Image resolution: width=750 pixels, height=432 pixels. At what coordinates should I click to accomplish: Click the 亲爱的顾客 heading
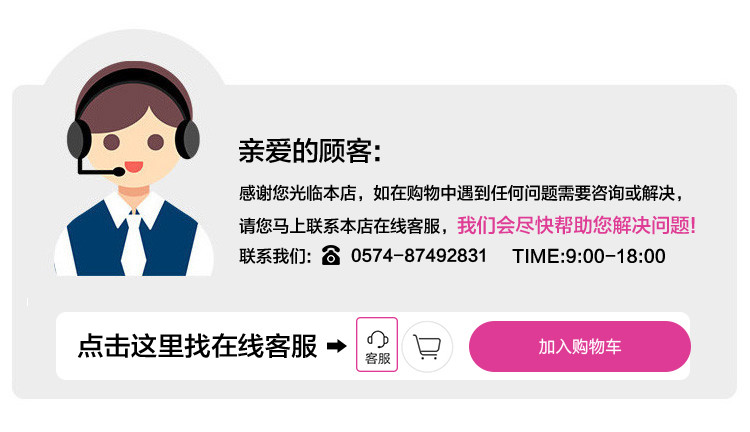310,151
